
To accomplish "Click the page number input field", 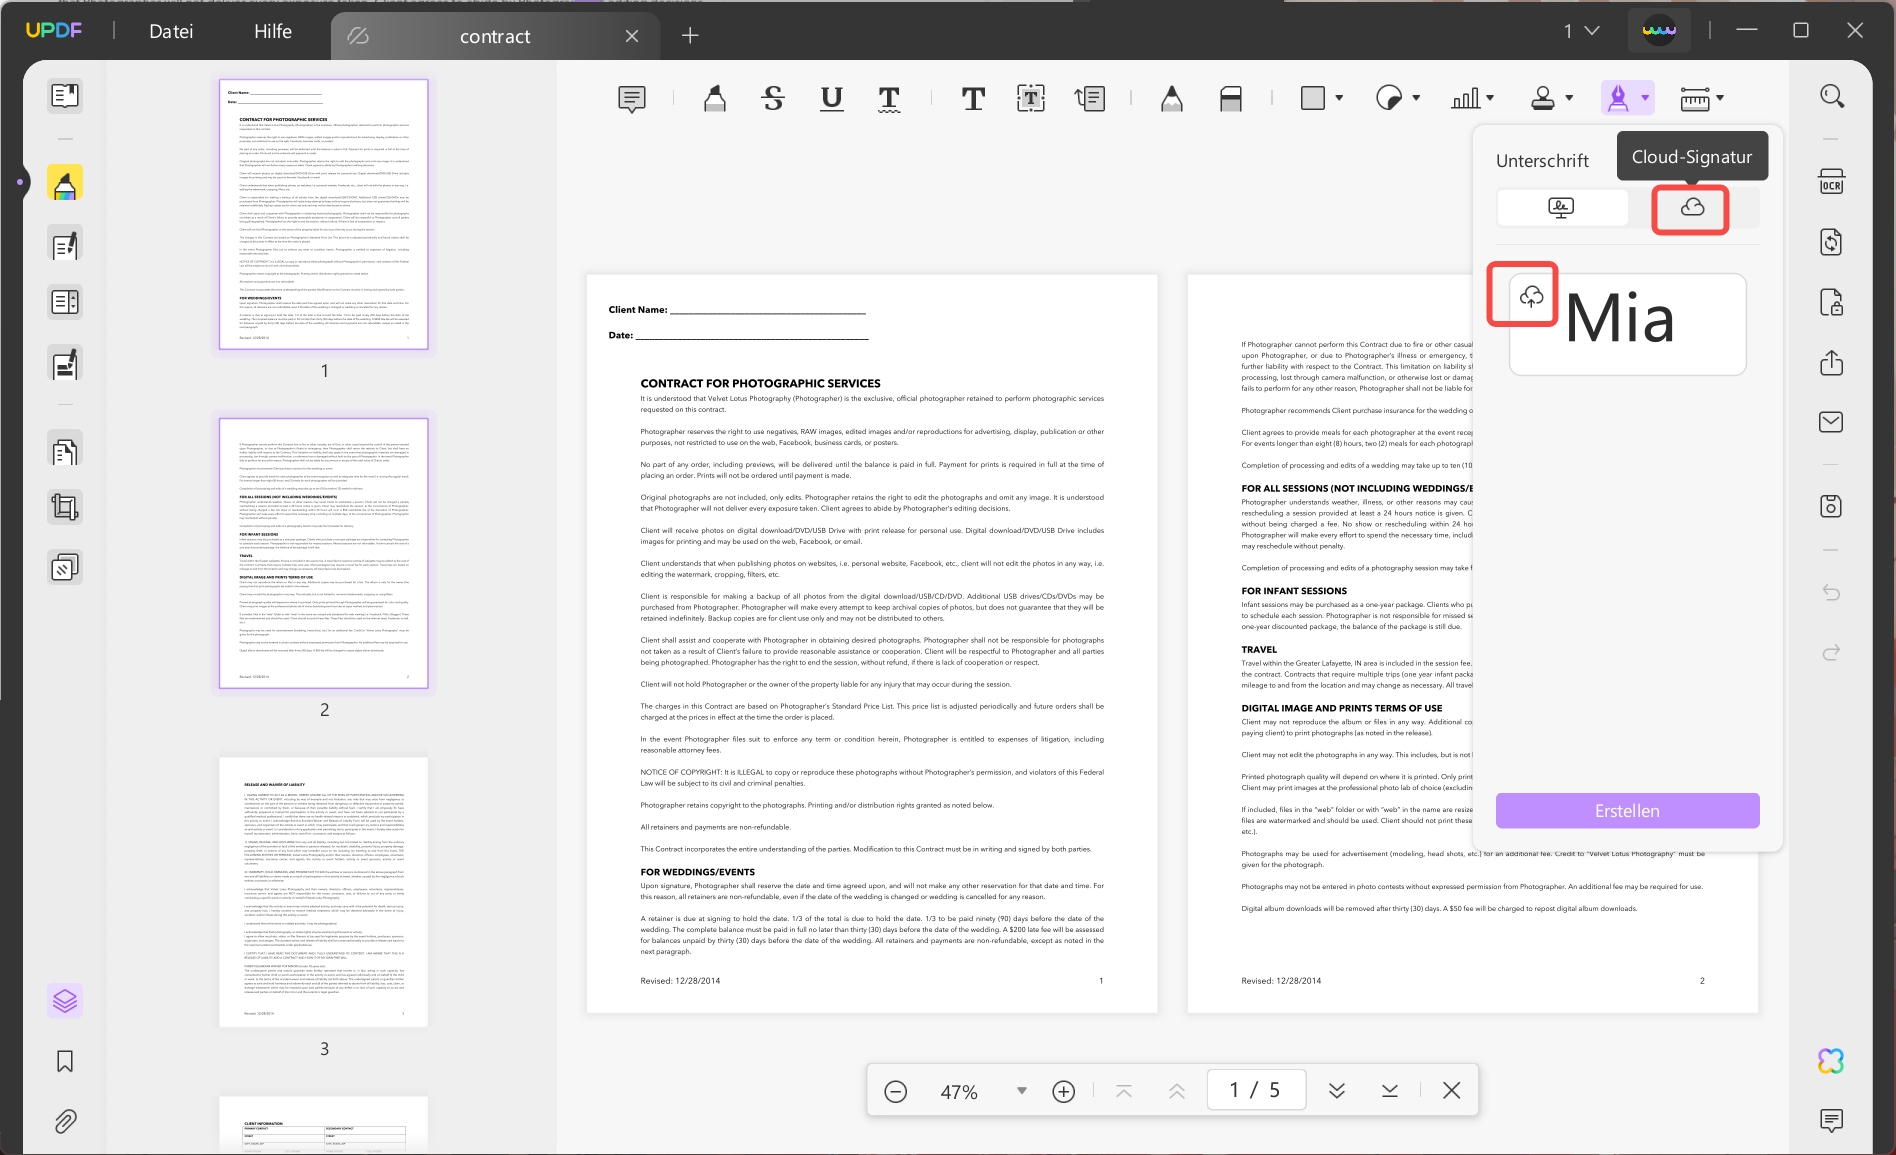I will click(1256, 1090).
